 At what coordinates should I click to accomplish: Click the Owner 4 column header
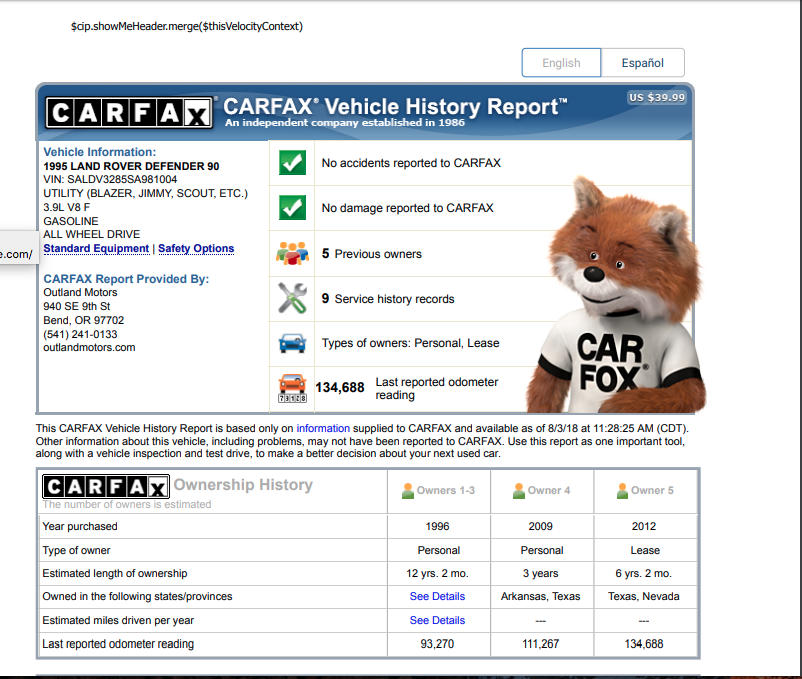[x=542, y=491]
